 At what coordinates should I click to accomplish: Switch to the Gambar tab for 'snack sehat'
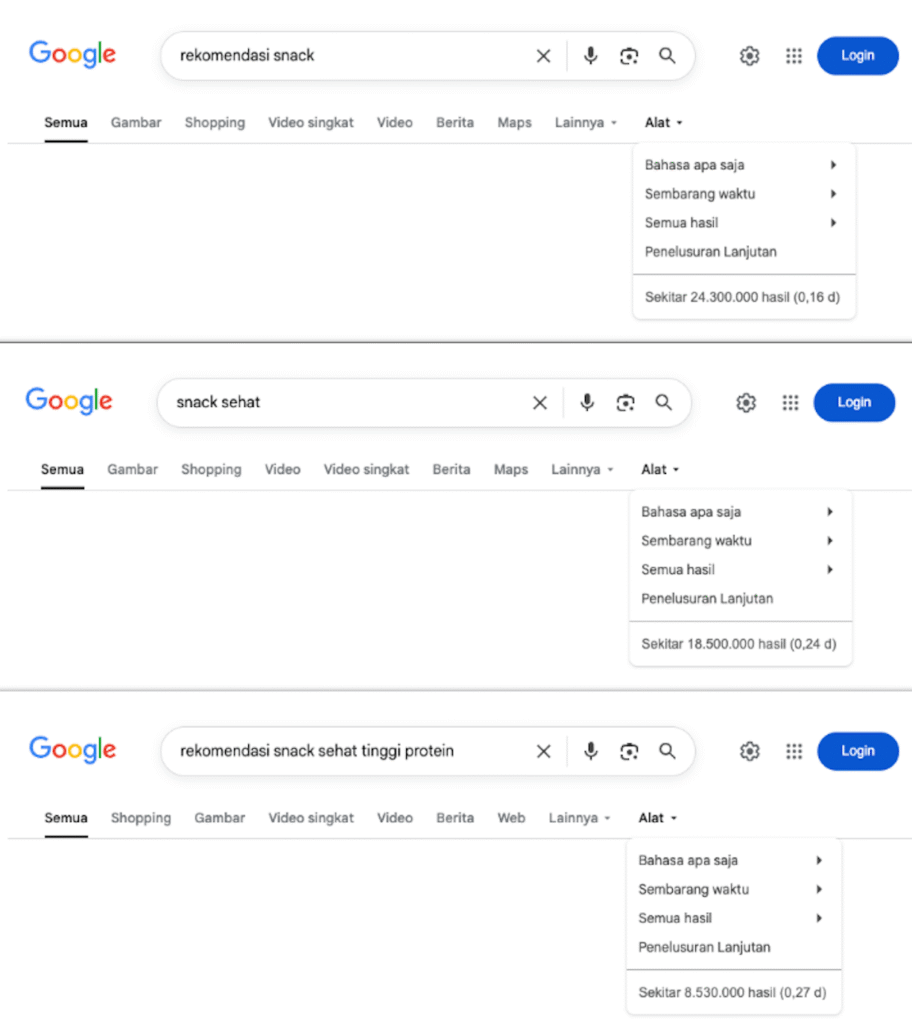tap(132, 469)
